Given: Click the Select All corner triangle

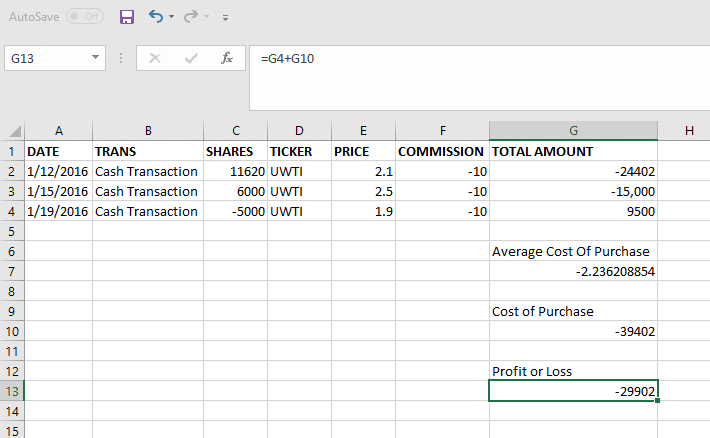Looking at the screenshot, I should [x=15, y=131].
